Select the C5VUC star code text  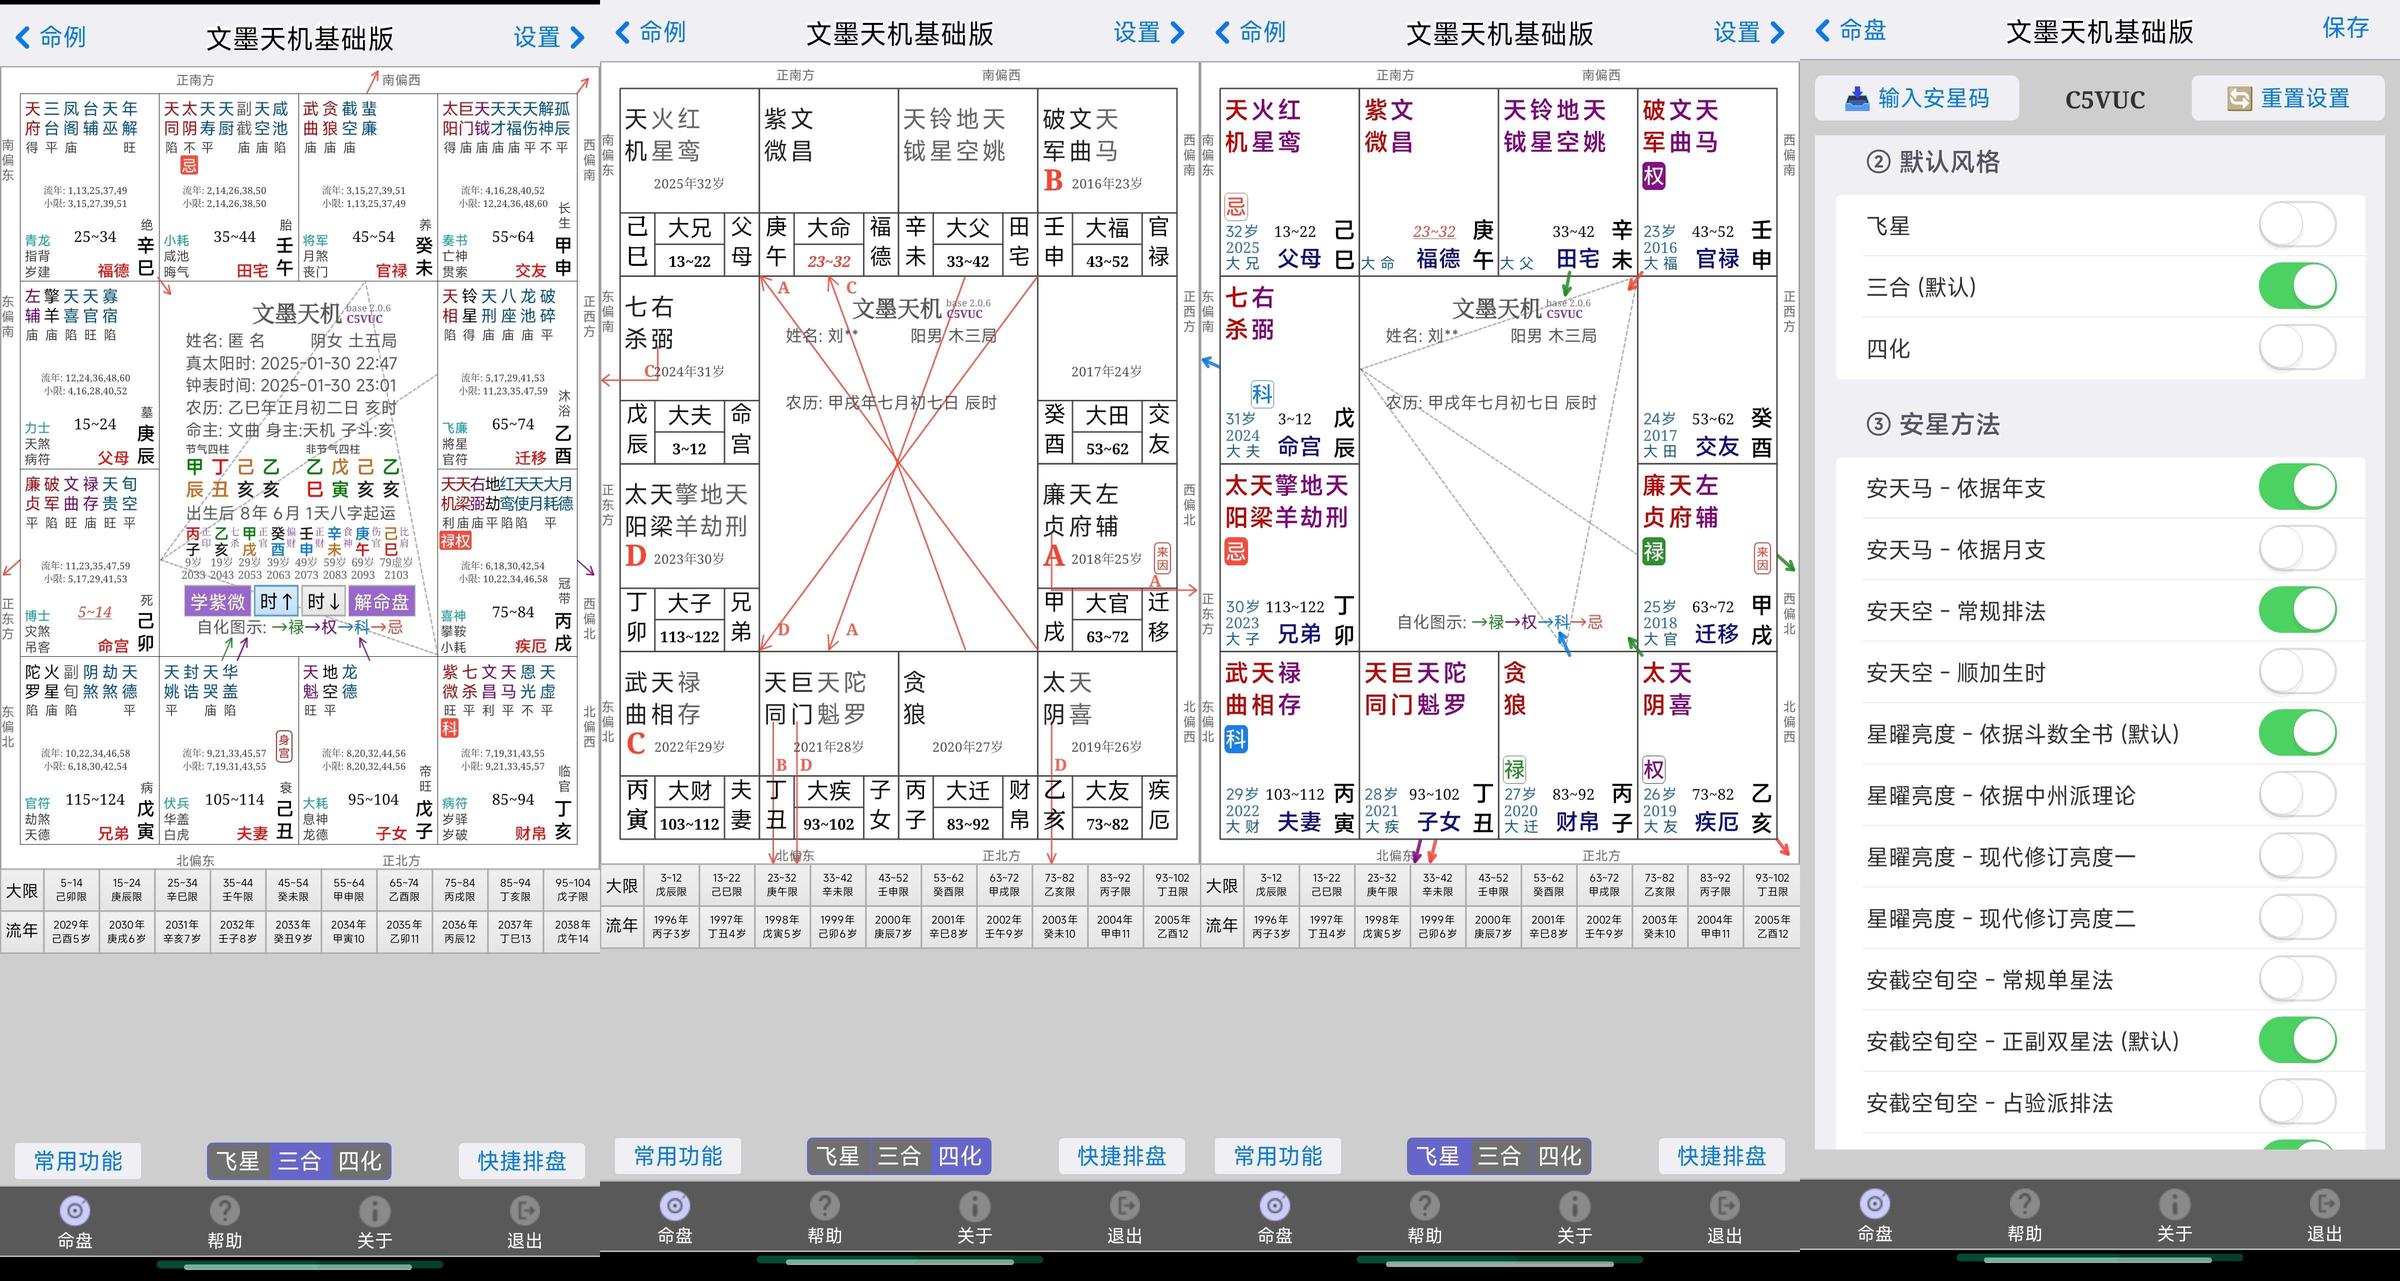[x=2105, y=100]
